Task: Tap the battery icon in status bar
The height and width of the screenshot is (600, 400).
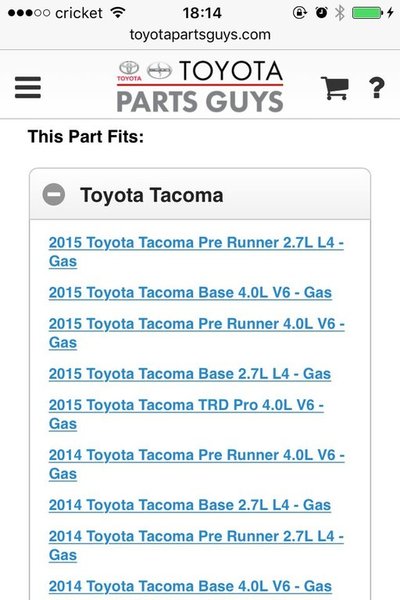Action: coord(367,13)
